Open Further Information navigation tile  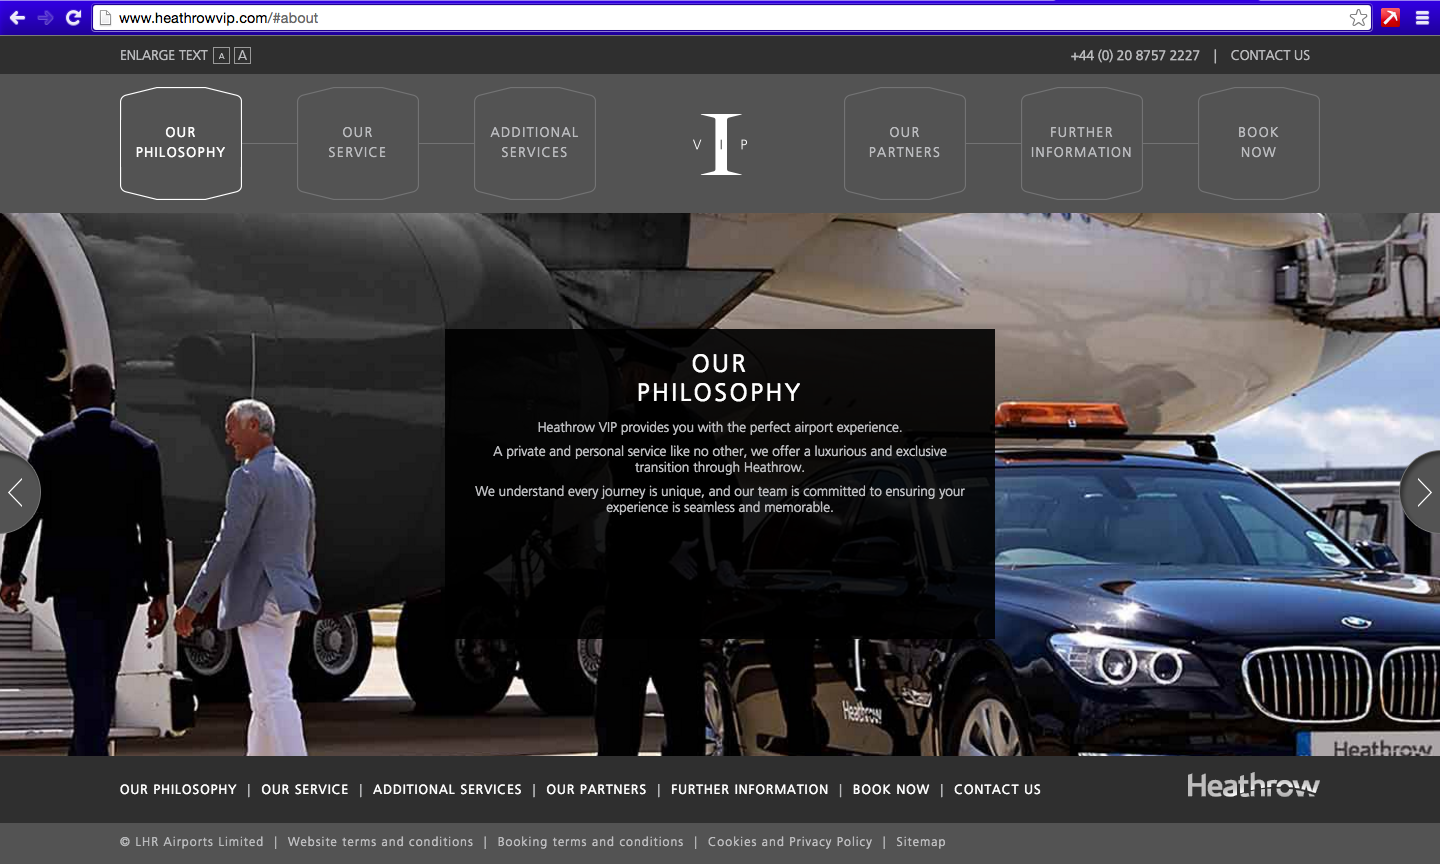[x=1082, y=143]
